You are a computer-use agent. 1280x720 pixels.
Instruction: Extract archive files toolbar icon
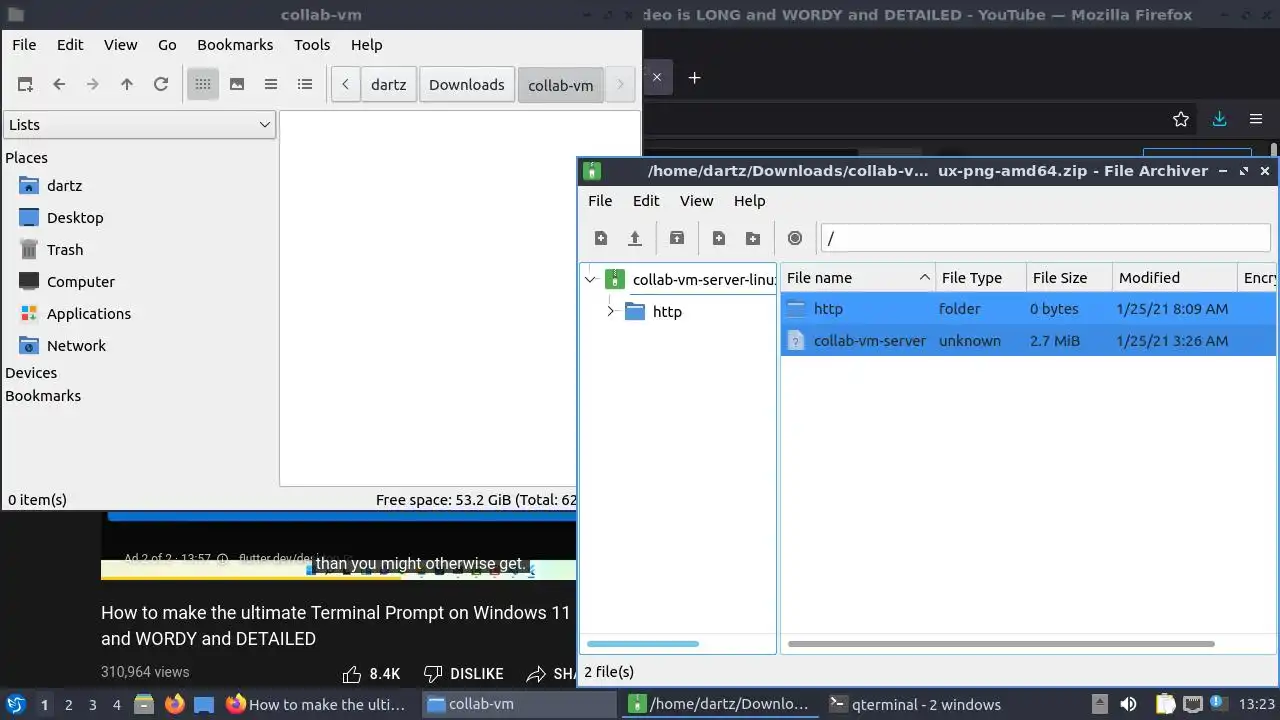tap(677, 238)
